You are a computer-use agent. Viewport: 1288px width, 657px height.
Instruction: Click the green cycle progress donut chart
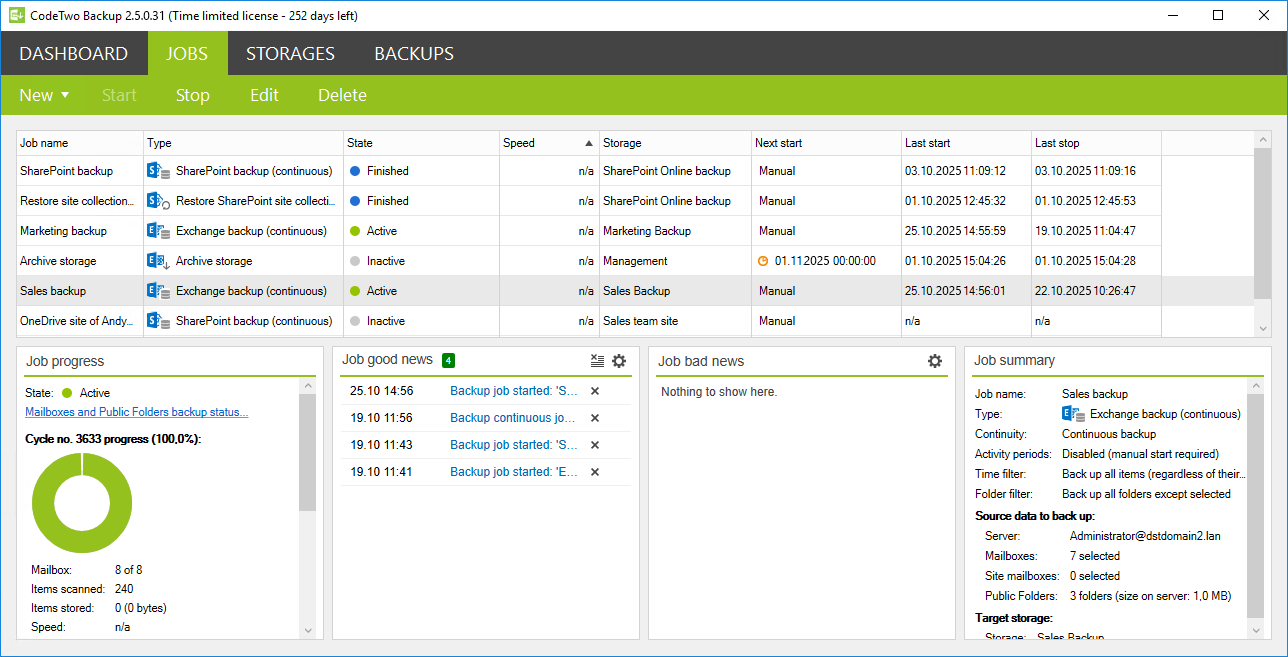click(x=82, y=504)
